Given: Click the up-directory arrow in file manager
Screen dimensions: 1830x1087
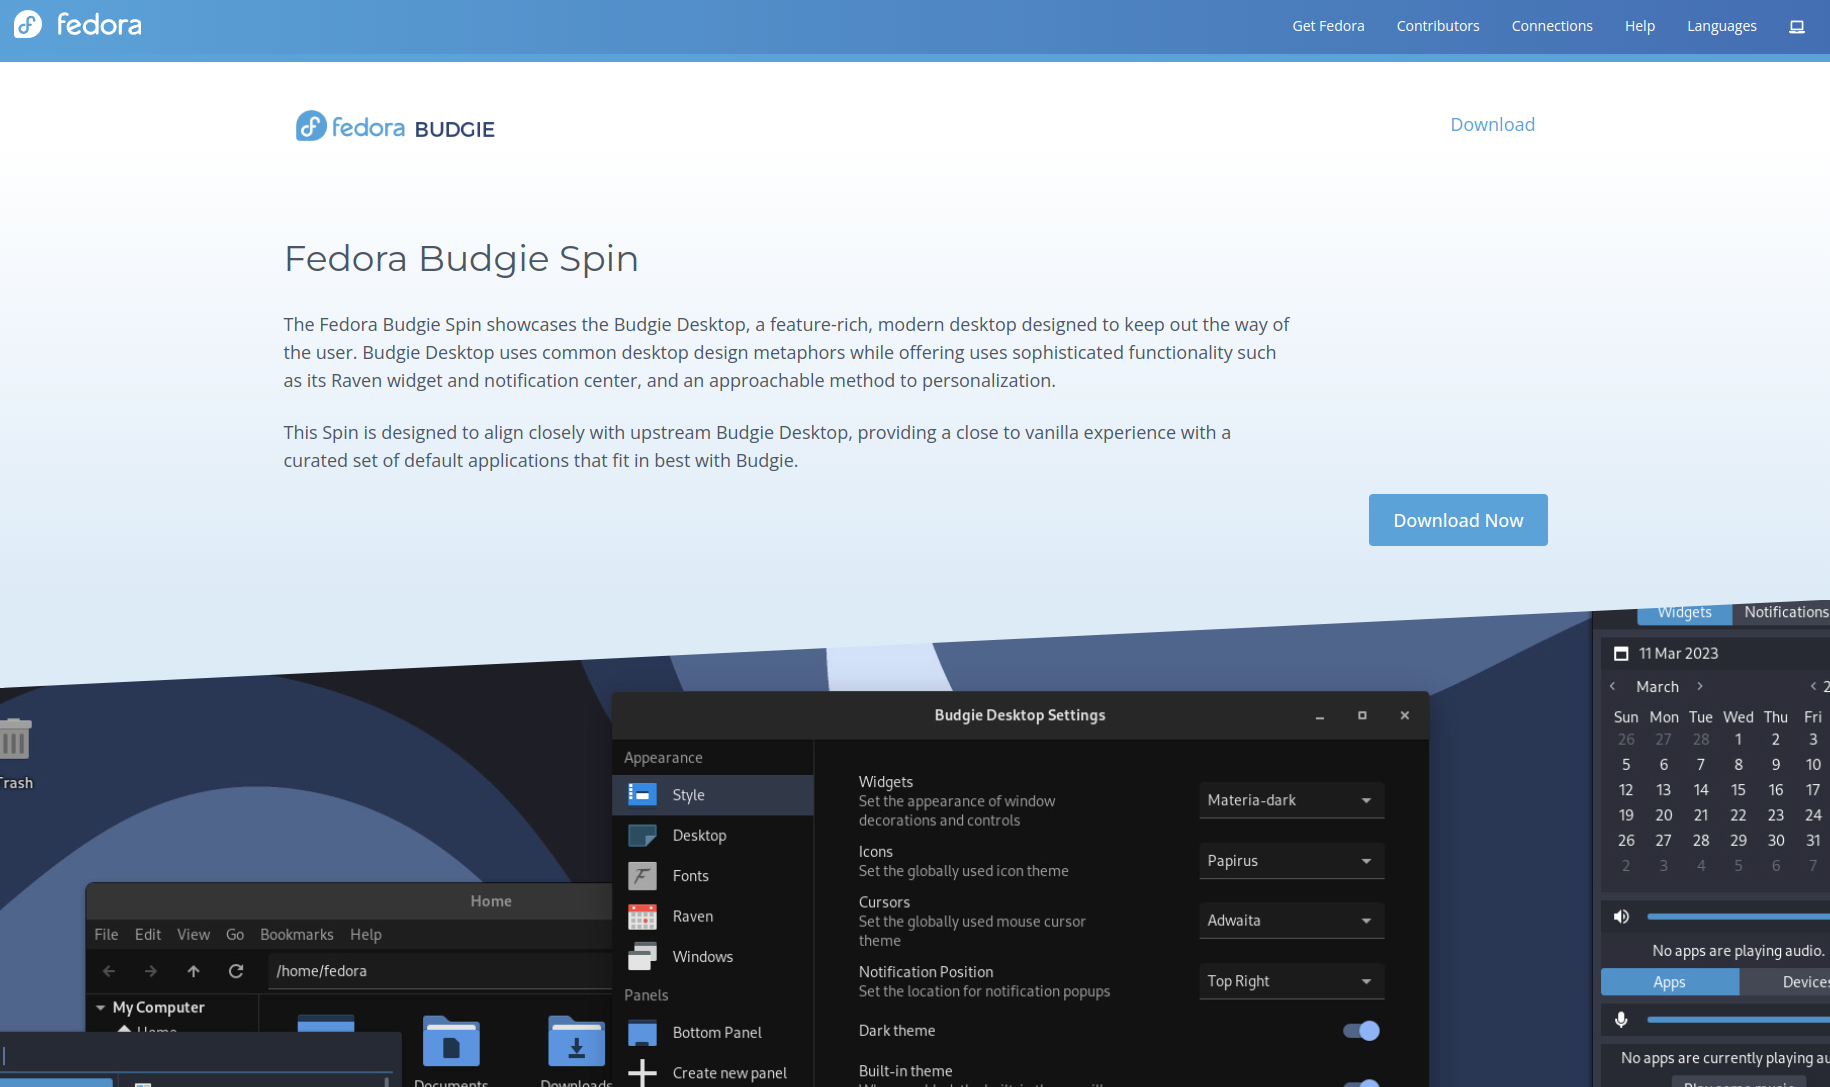Looking at the screenshot, I should coord(193,971).
